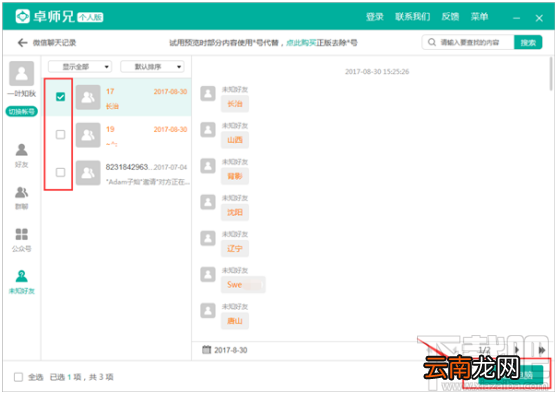Image resolution: width=557 pixels, height=396 pixels.
Task: Click sender avatar beside 长治 message
Action: coord(208,94)
